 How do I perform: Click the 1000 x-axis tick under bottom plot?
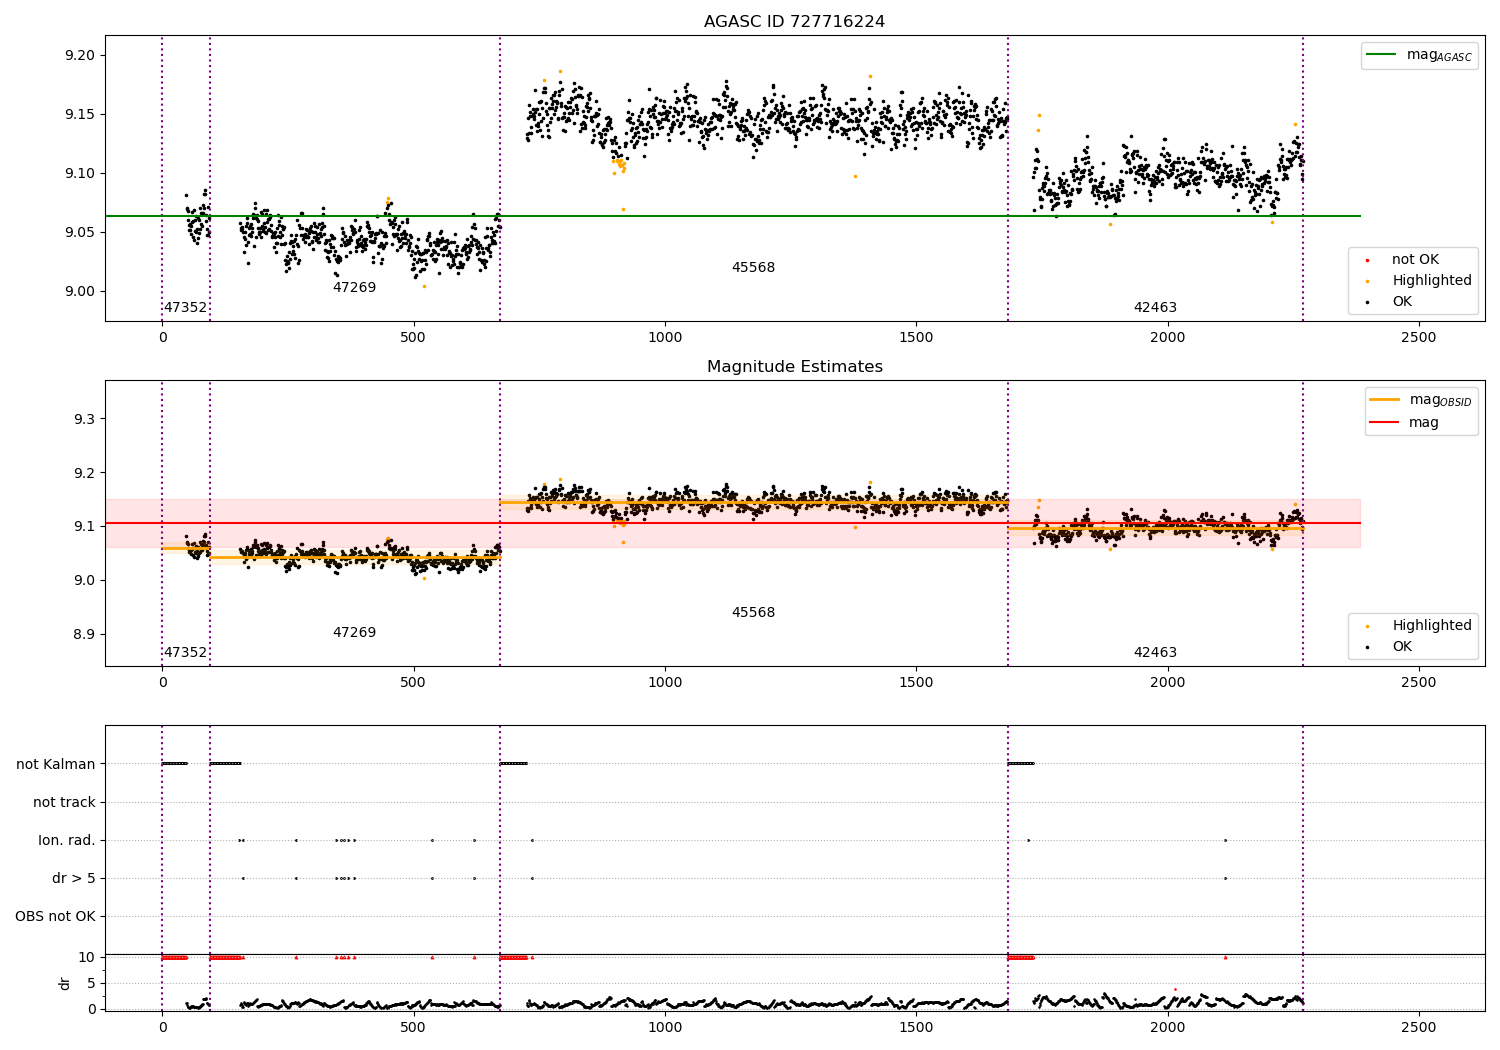tap(665, 1027)
